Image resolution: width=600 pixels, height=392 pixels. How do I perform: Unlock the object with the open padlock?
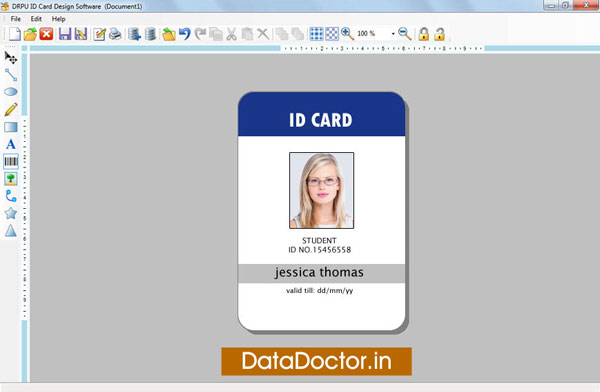coord(440,34)
